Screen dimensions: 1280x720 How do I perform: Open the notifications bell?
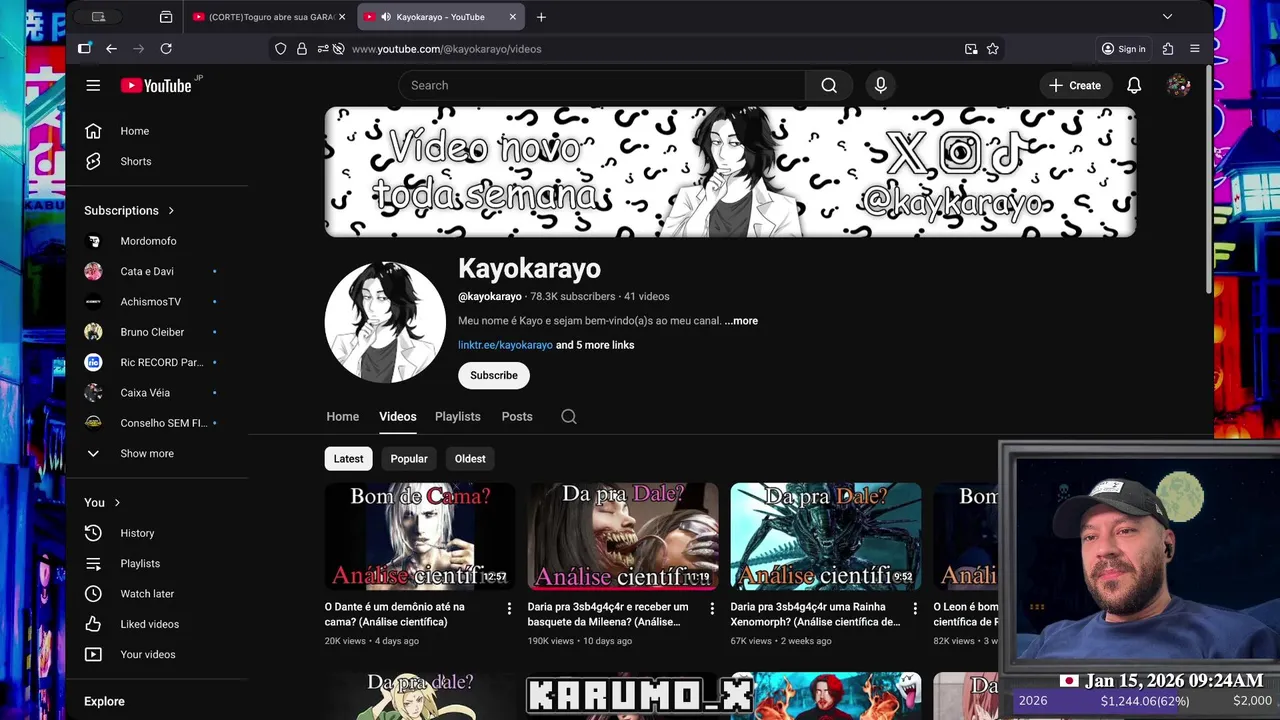tap(1134, 85)
